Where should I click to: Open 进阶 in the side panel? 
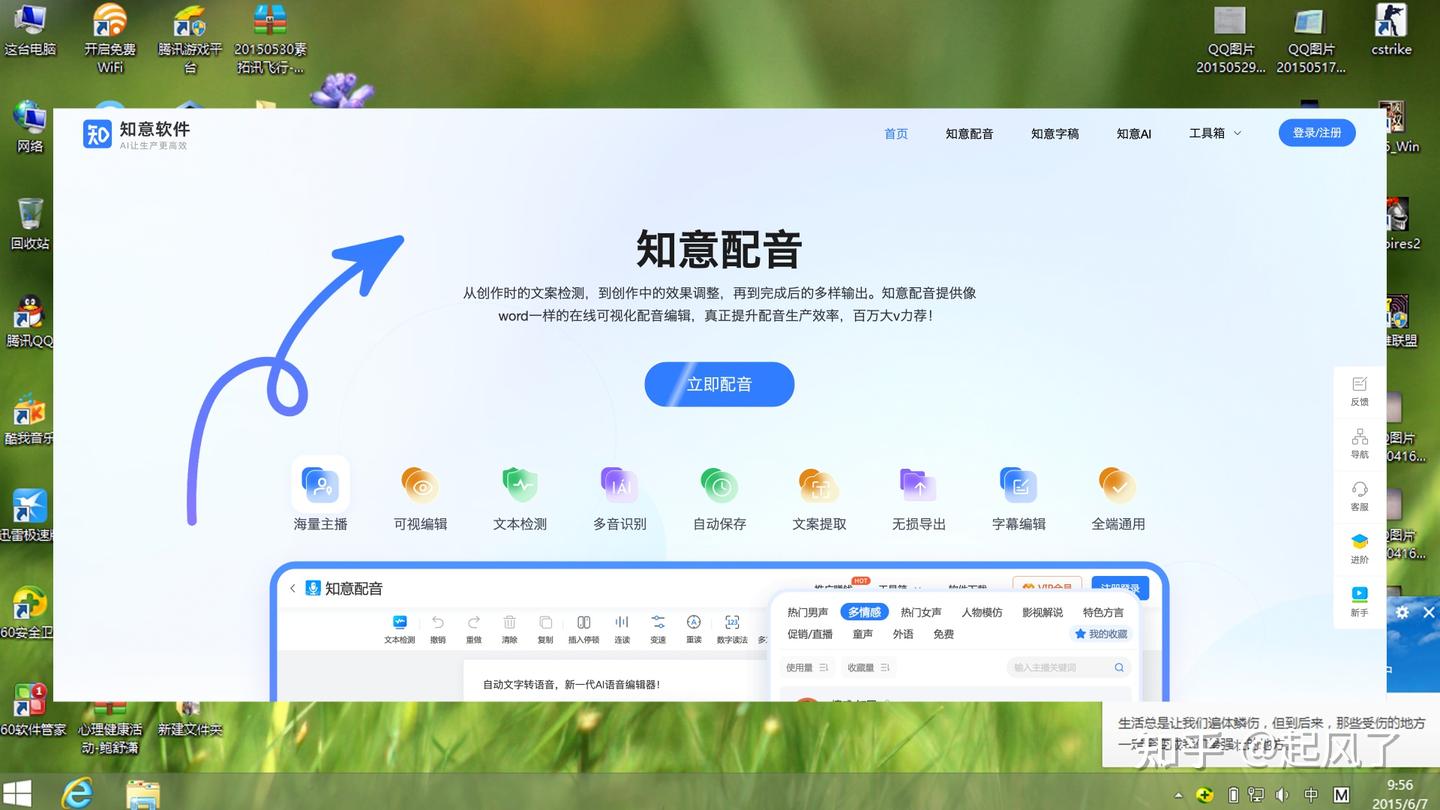[x=1360, y=549]
